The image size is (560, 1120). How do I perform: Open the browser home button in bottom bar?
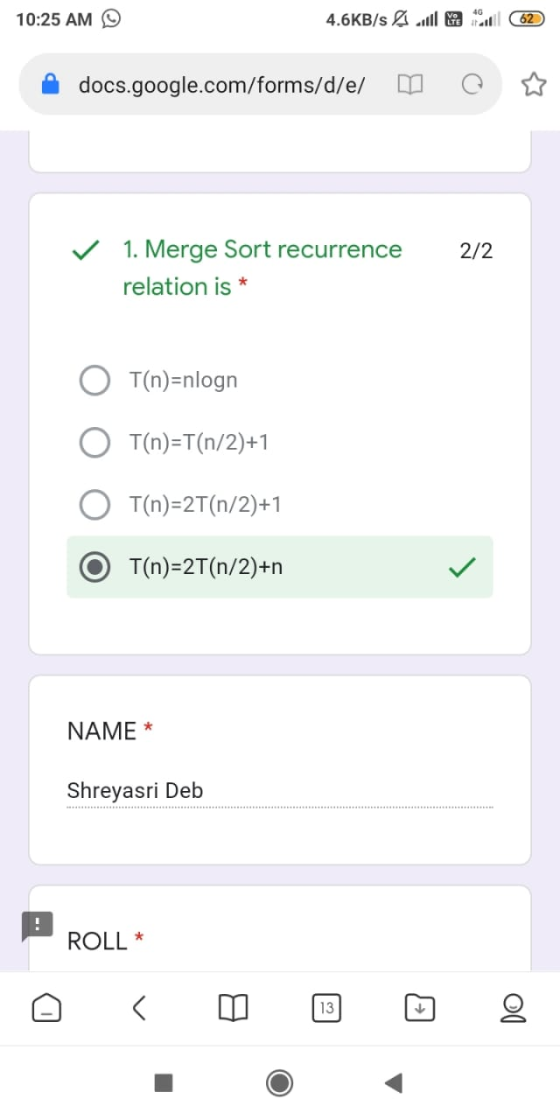click(x=46, y=1008)
